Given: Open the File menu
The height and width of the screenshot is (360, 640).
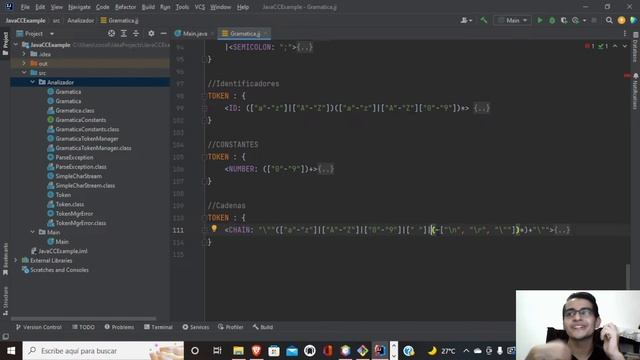Looking at the screenshot, I should tap(25, 7).
